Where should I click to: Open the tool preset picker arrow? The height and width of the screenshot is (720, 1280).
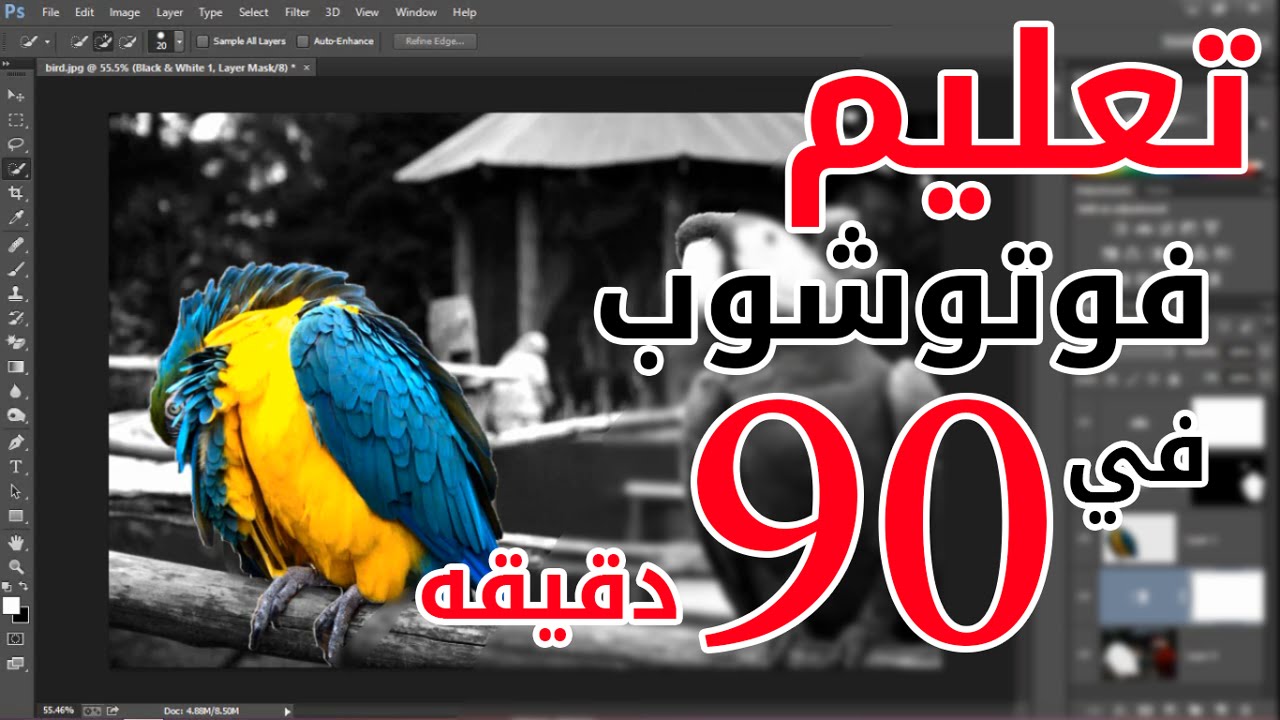click(x=47, y=42)
